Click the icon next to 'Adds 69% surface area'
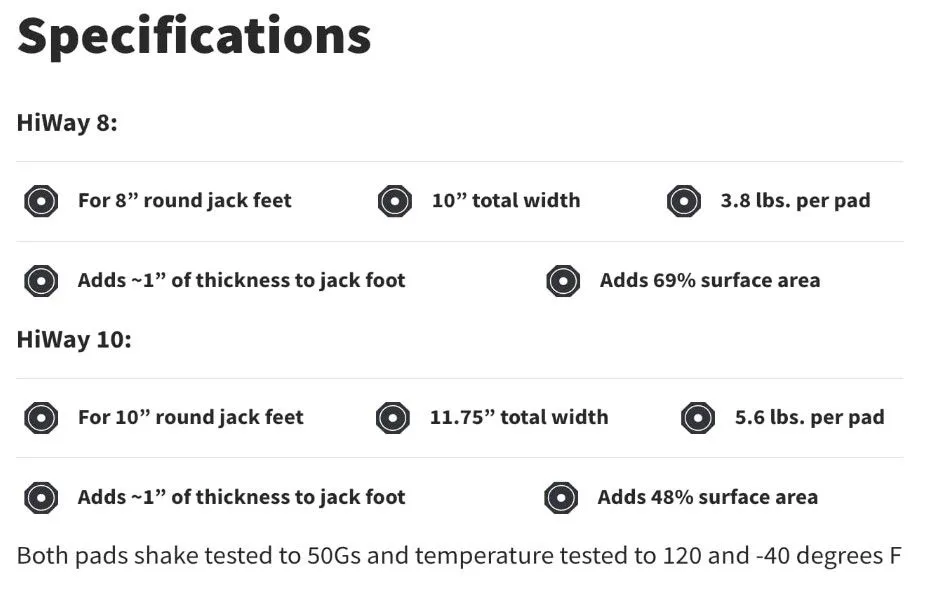933x589 pixels. [x=563, y=281]
